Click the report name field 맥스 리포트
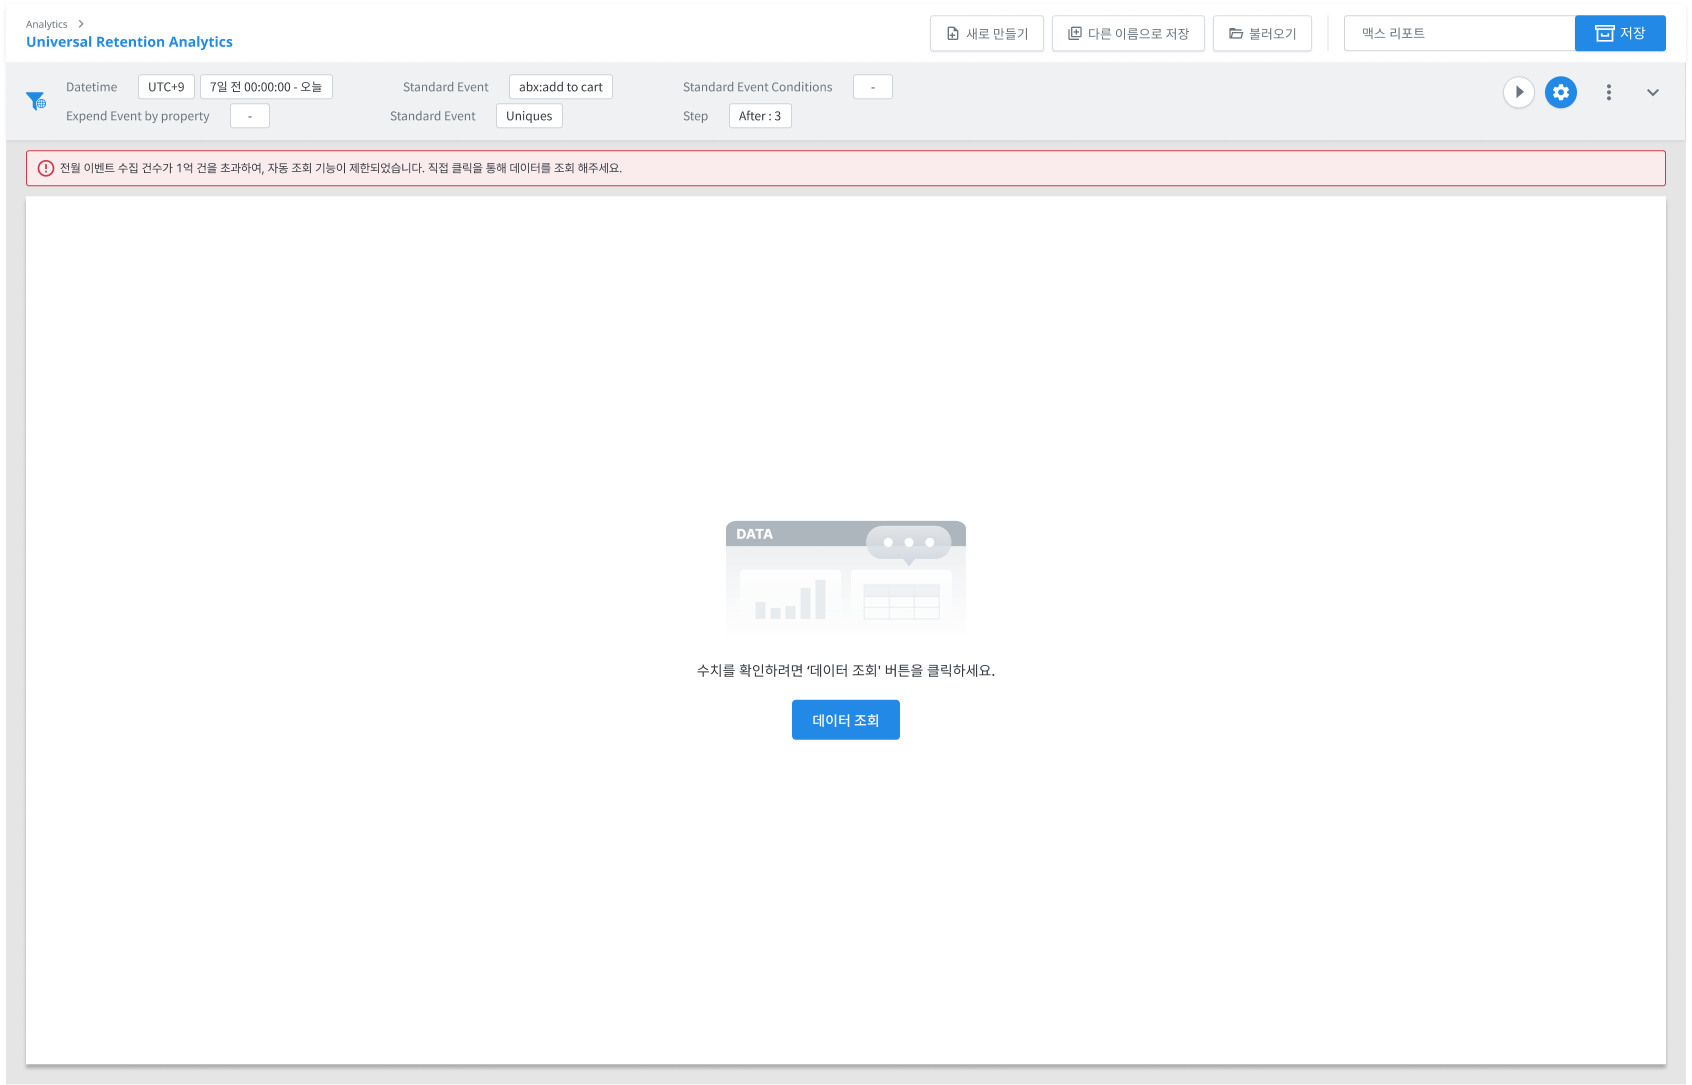This screenshot has height=1085, width=1692. pyautogui.click(x=1458, y=34)
